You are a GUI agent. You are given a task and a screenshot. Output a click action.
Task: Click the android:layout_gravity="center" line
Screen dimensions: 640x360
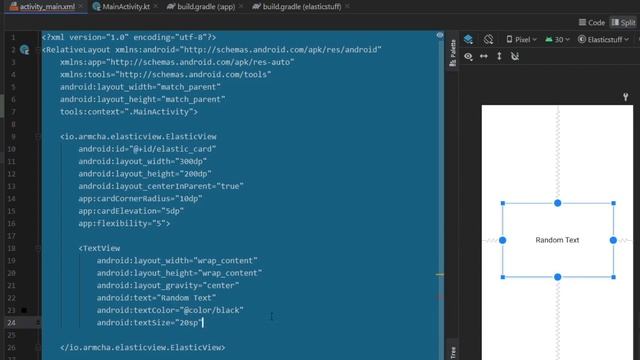pos(168,285)
